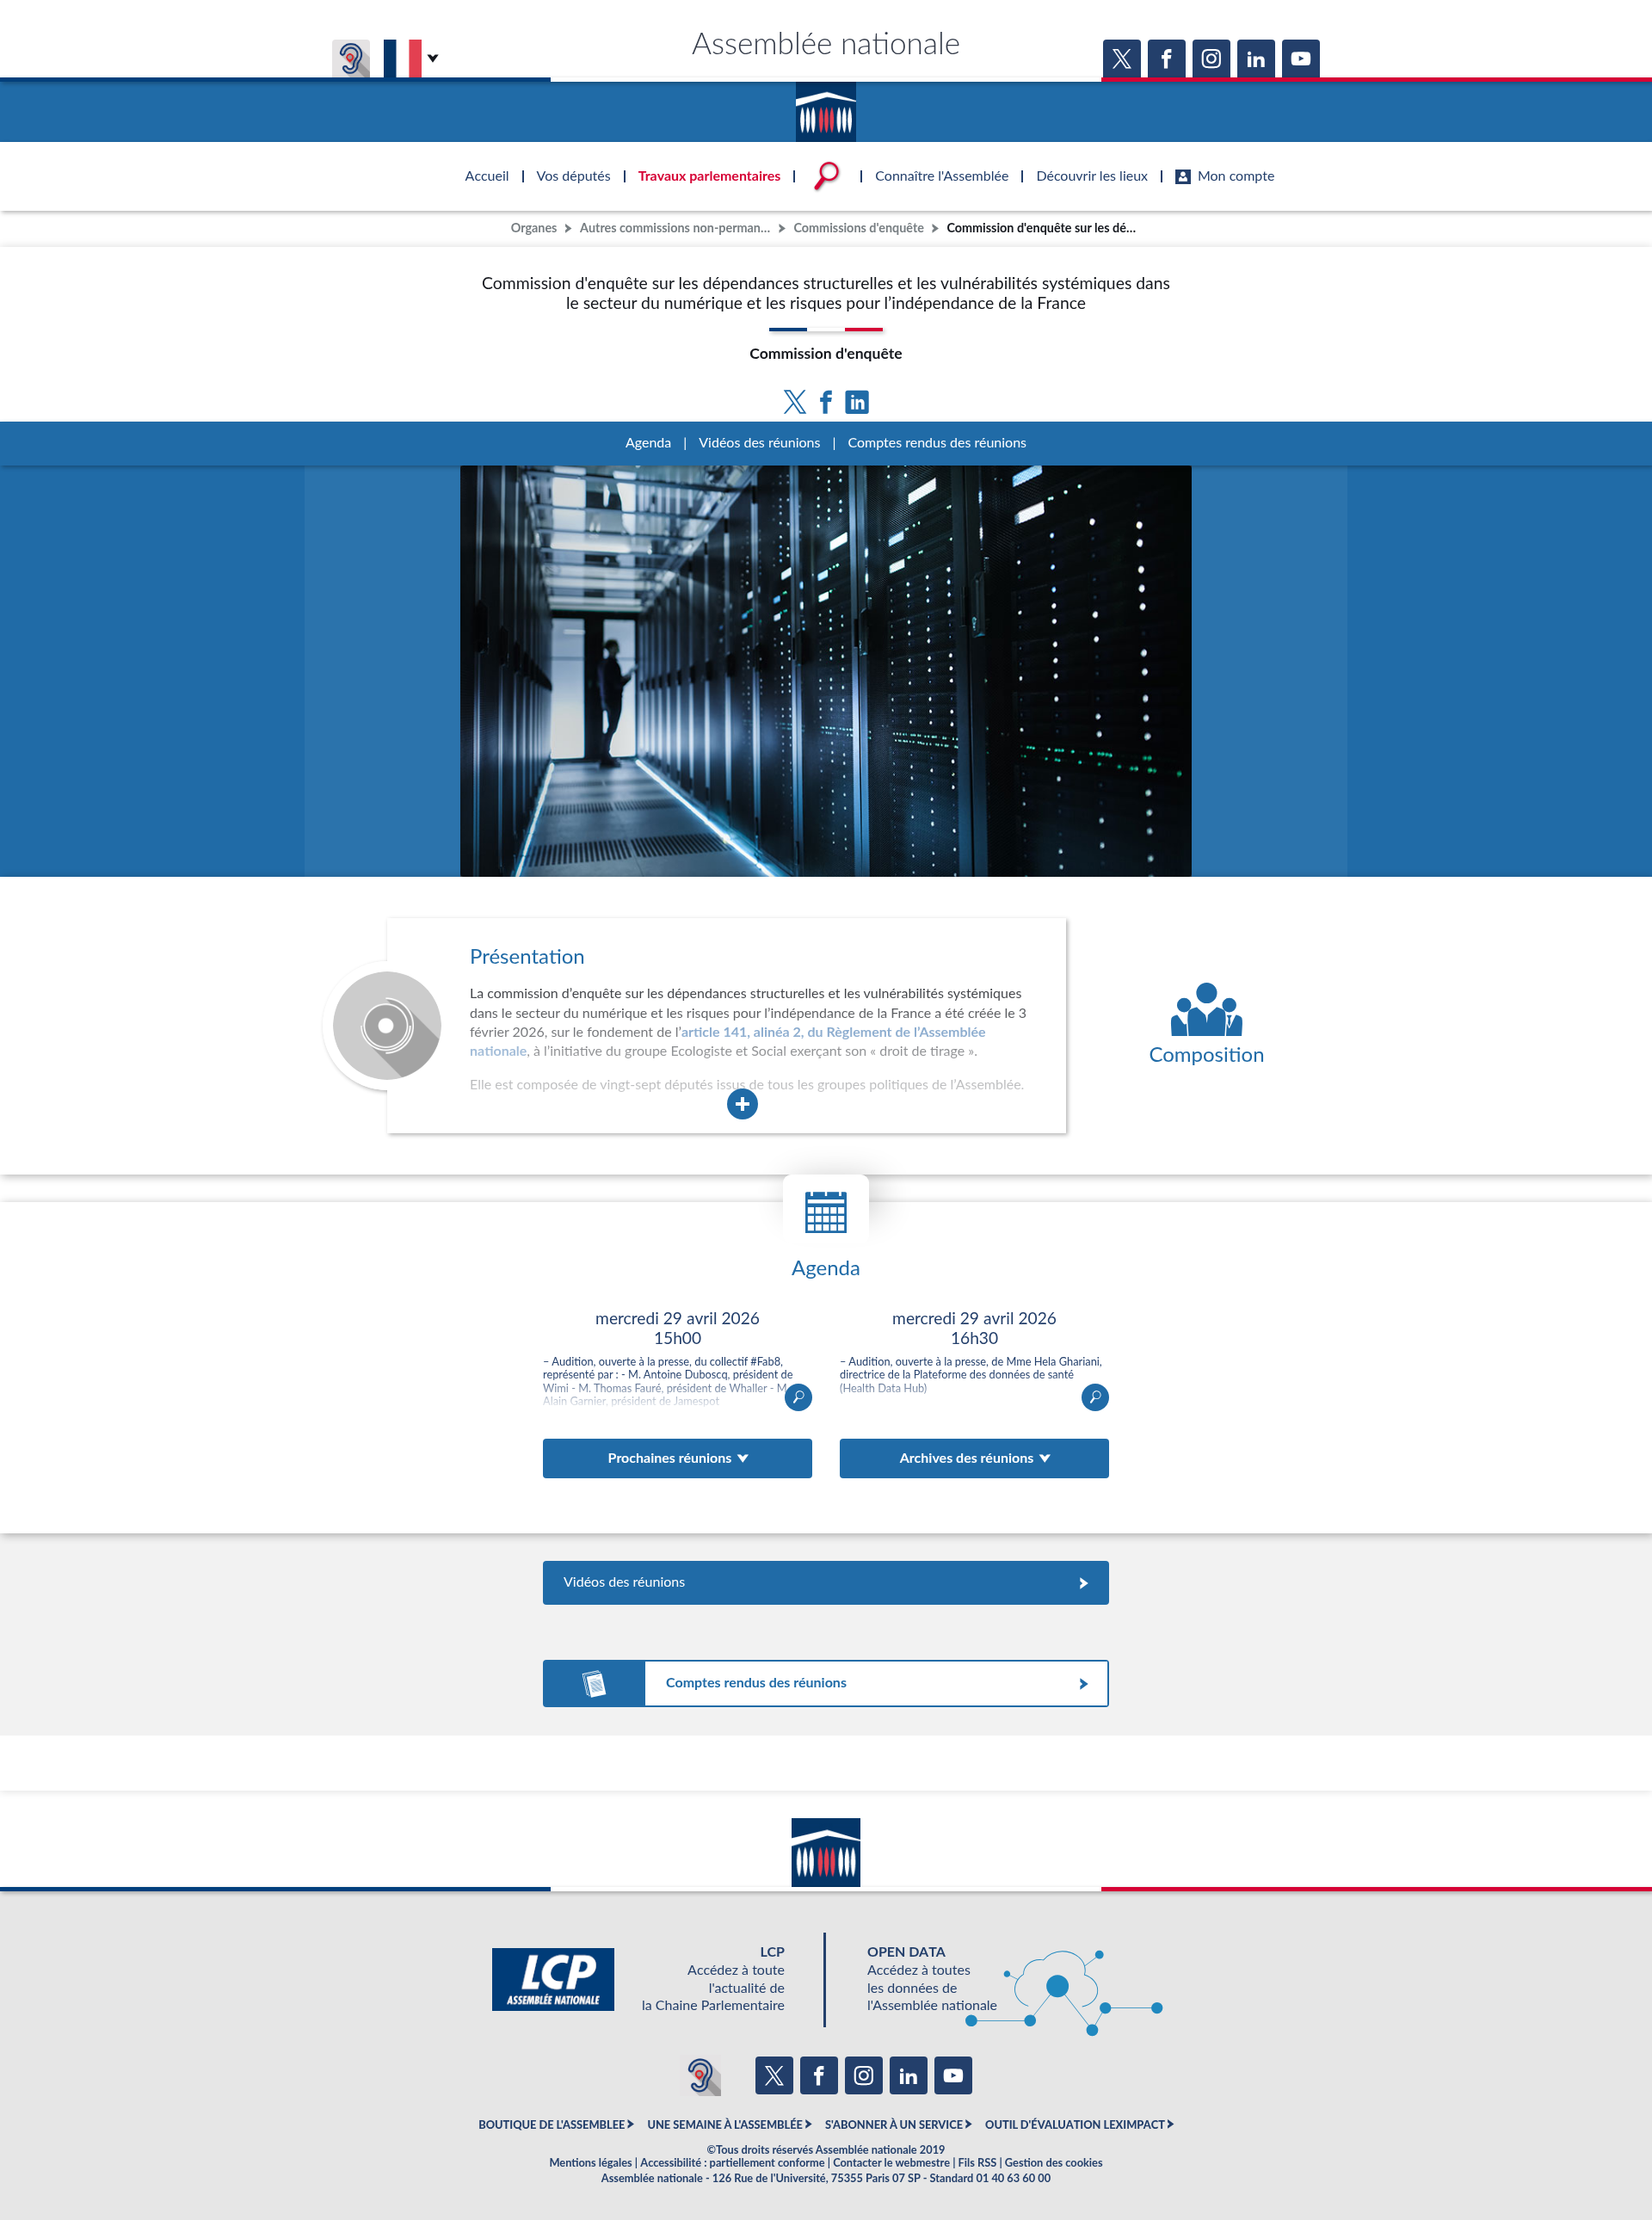The image size is (1652, 2220).
Task: View details of the 16h30 meeting
Action: (x=1095, y=1397)
